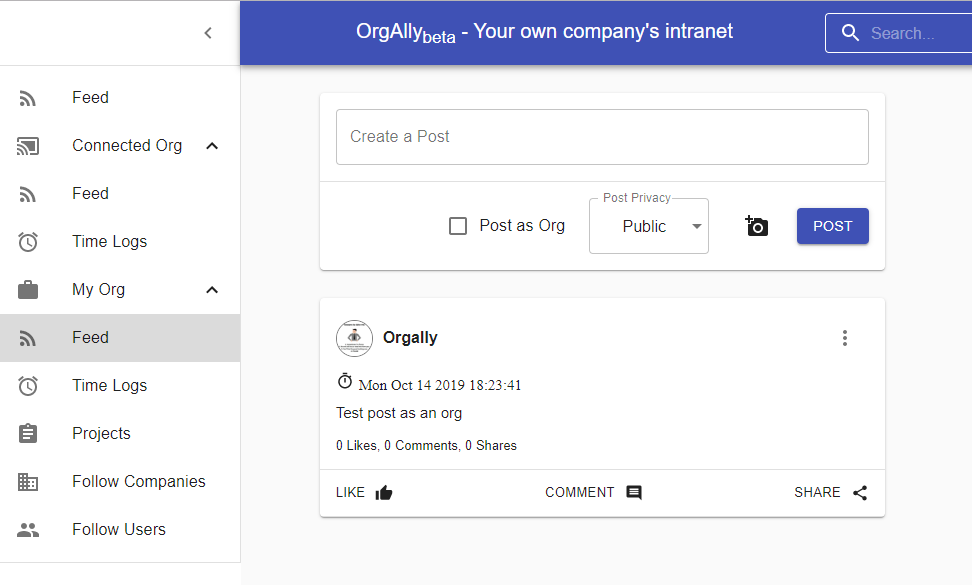Screen dimensions: 972x585
Task: Click the timer icon beside the post date
Action: (x=345, y=381)
